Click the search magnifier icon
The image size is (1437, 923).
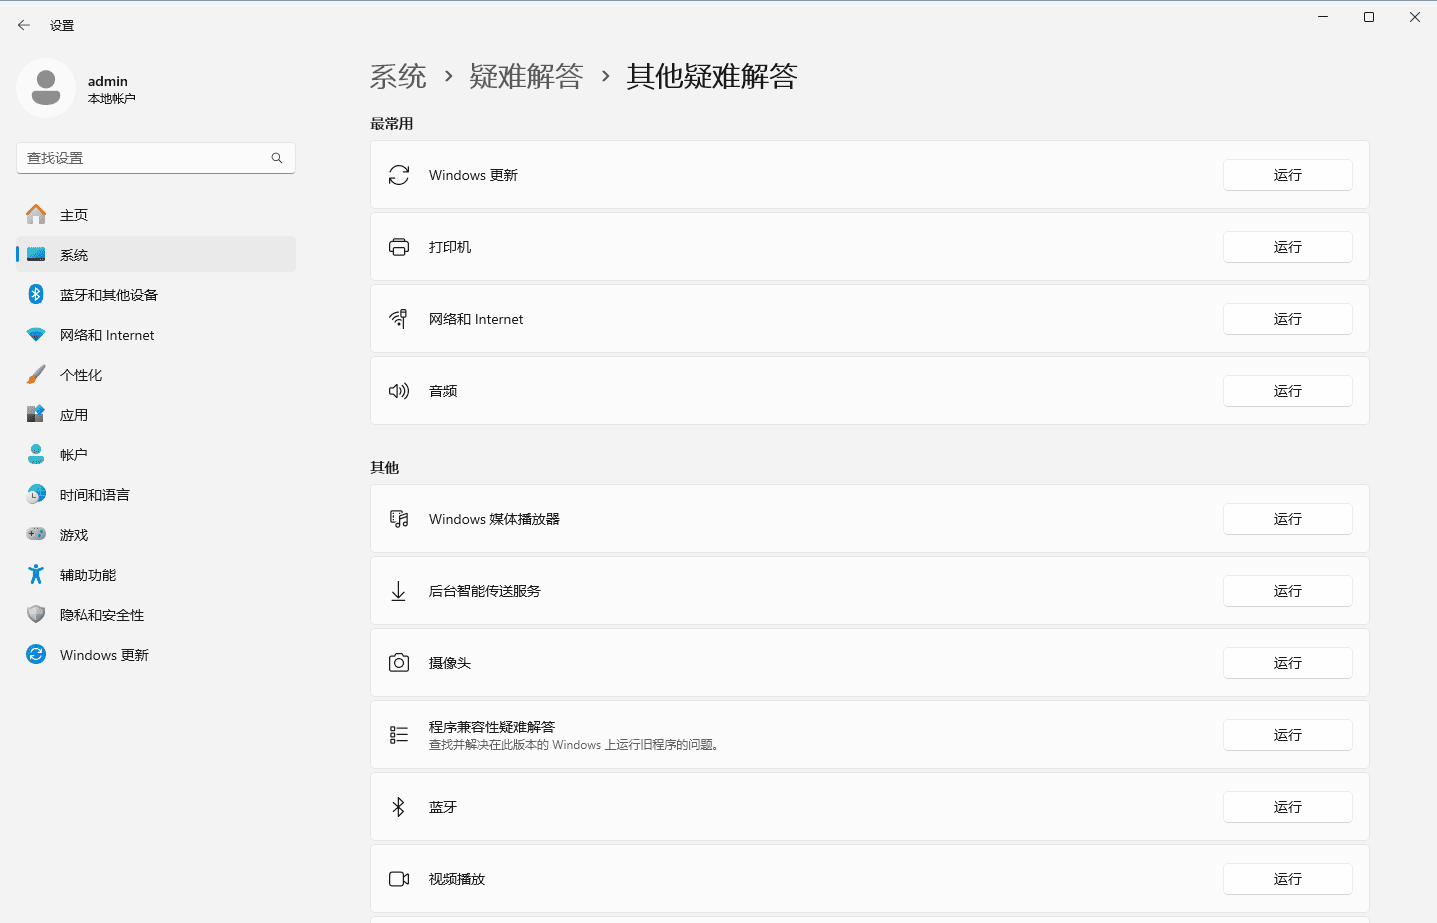point(277,158)
